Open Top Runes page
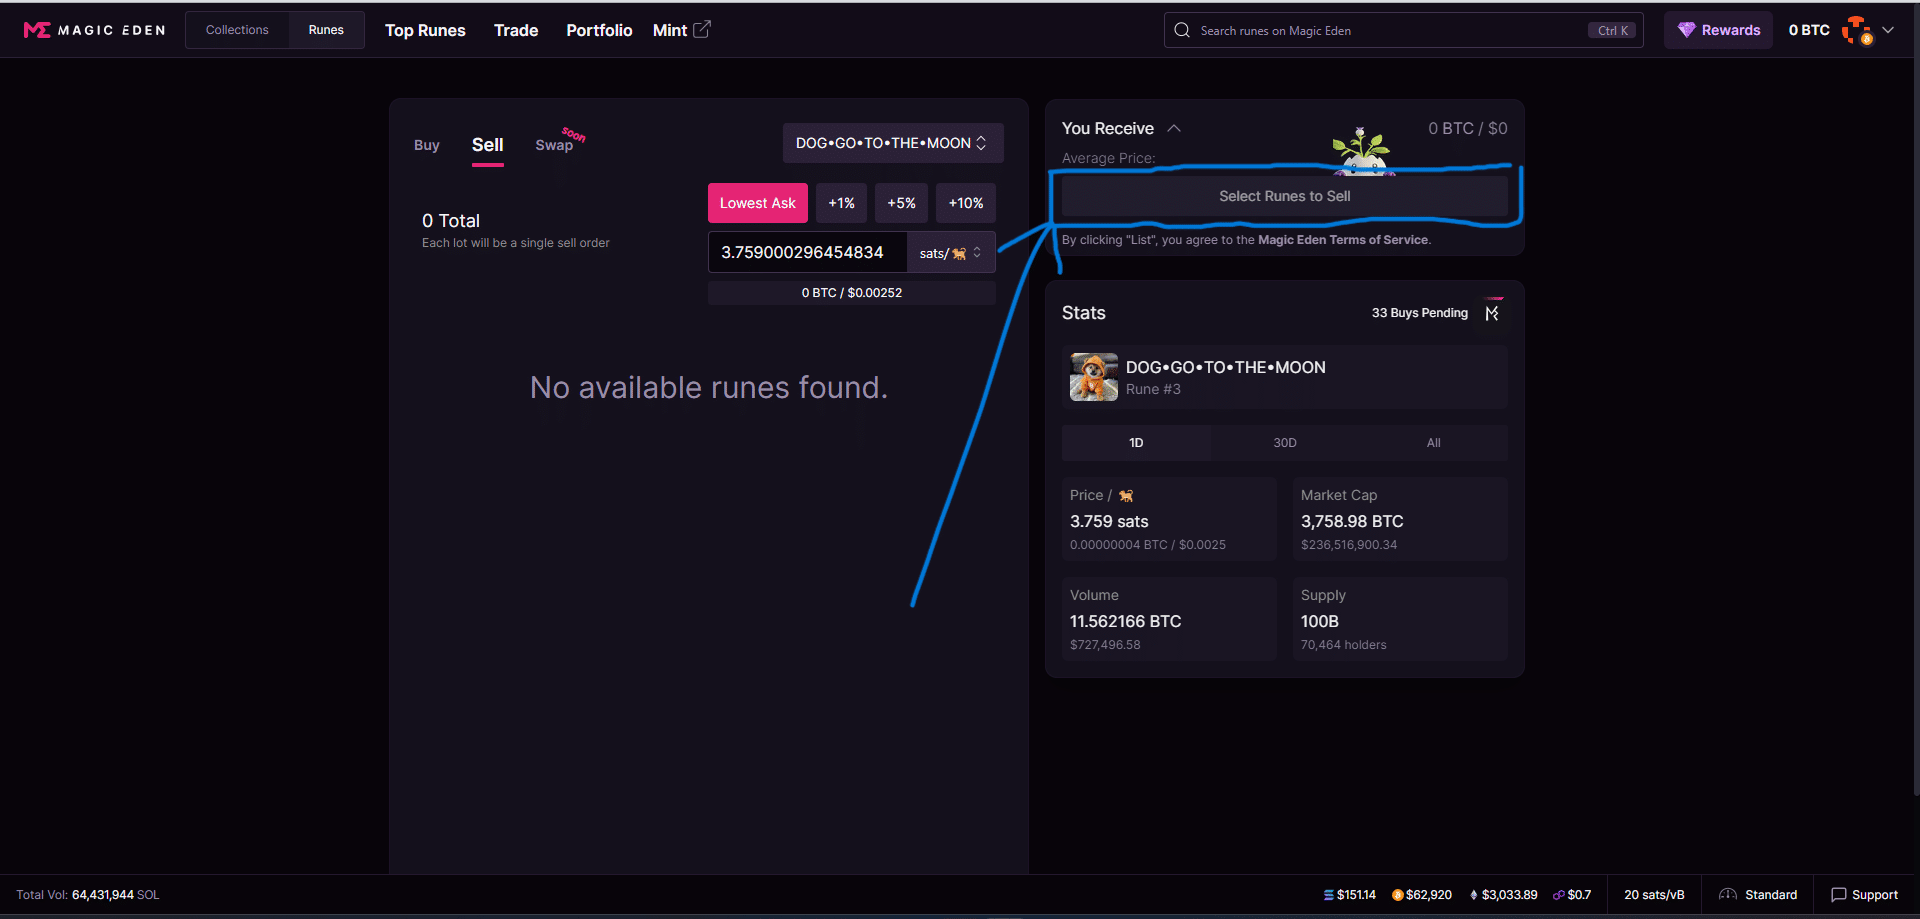Screen dimensions: 1920x919 click(x=425, y=30)
